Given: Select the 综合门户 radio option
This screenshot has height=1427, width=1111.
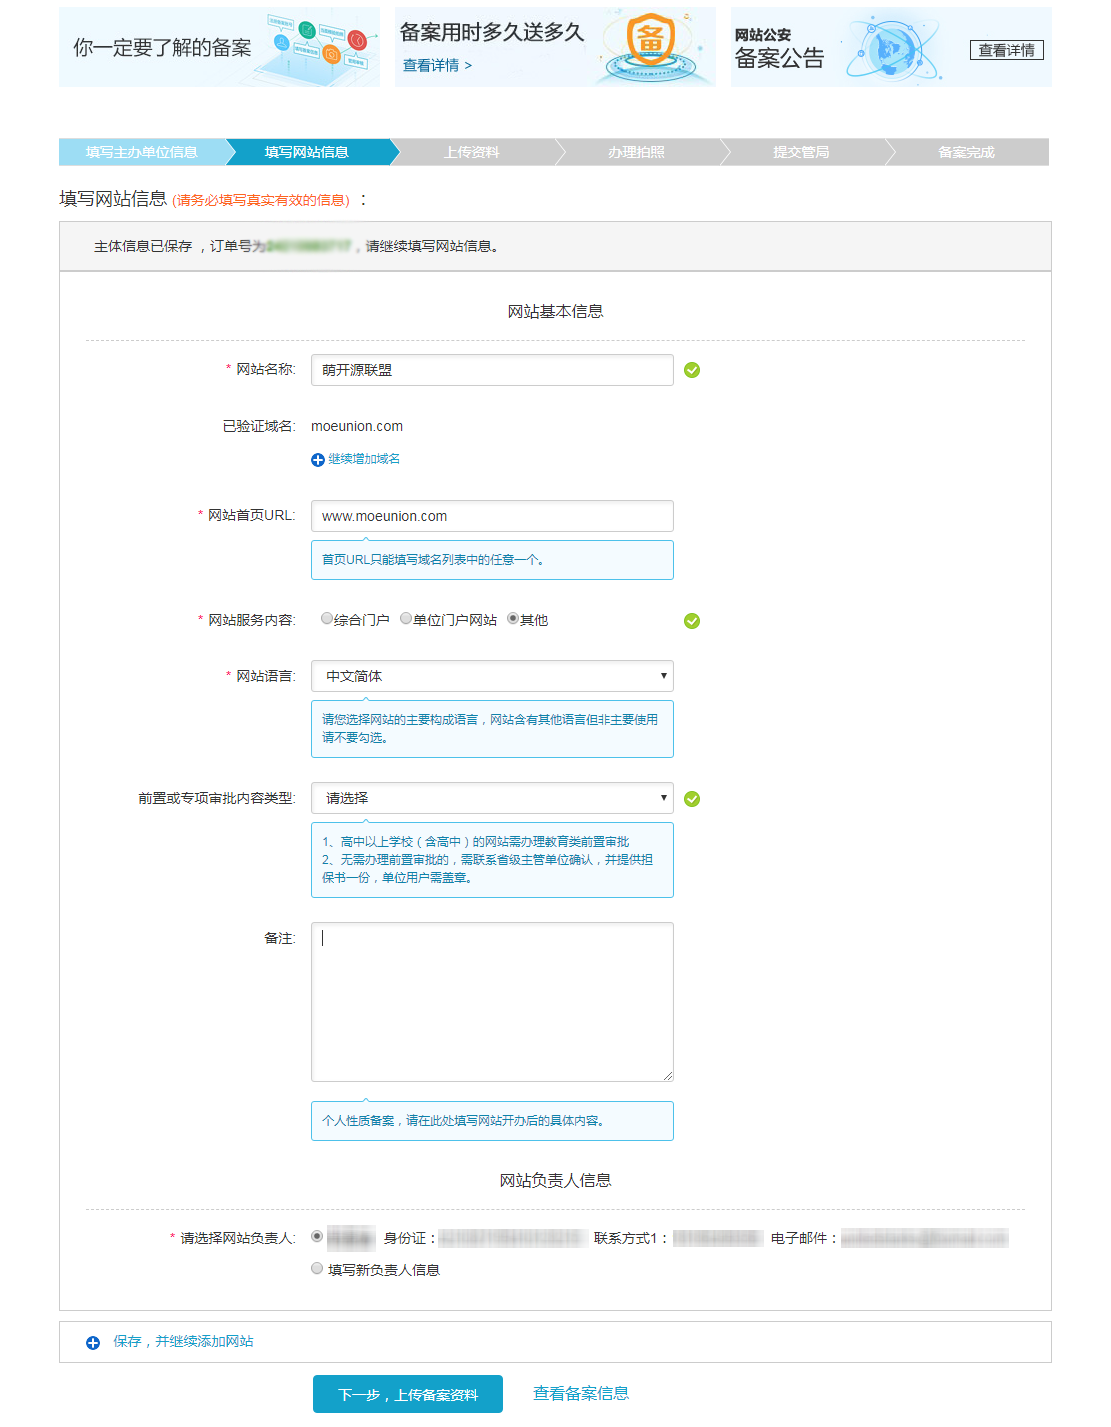Looking at the screenshot, I should [x=326, y=619].
